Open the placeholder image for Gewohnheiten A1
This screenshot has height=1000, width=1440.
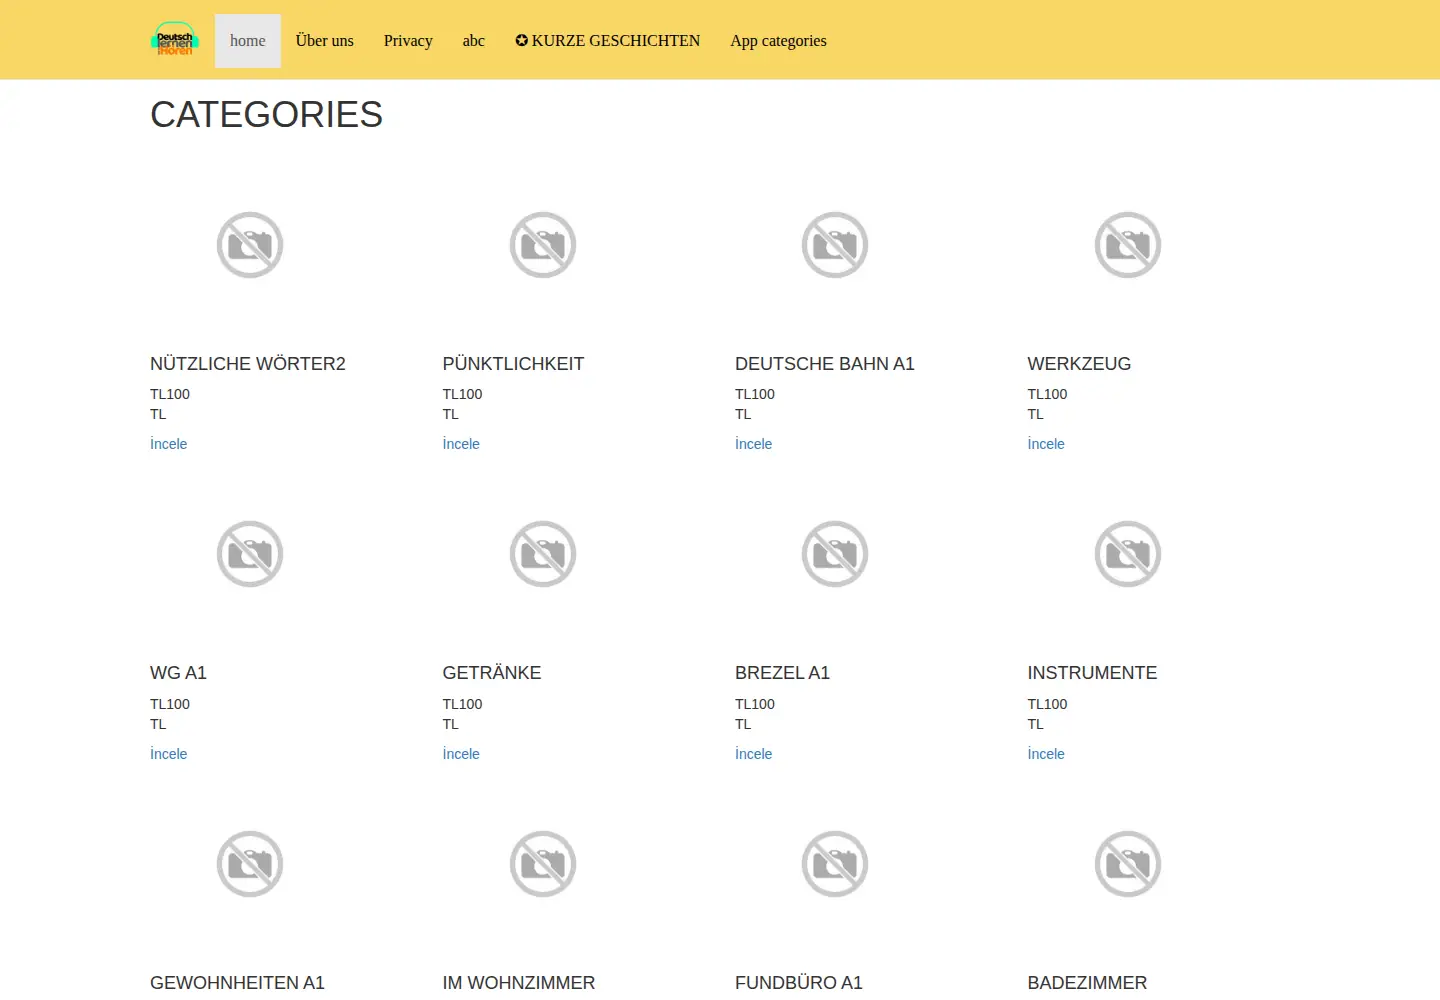coord(250,864)
